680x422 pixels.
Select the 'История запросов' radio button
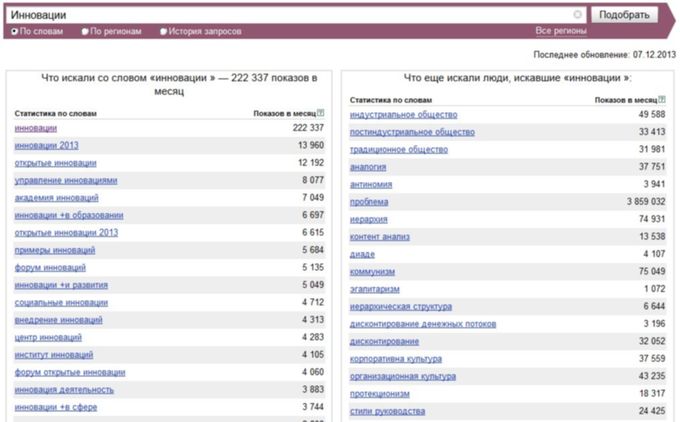click(163, 31)
